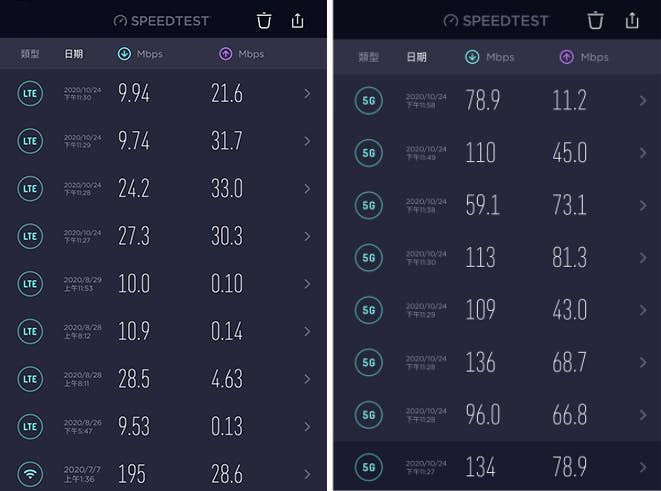The width and height of the screenshot is (661, 491).
Task: Click the LTE badge beside 9.94 Mbps result
Action: 30,94
